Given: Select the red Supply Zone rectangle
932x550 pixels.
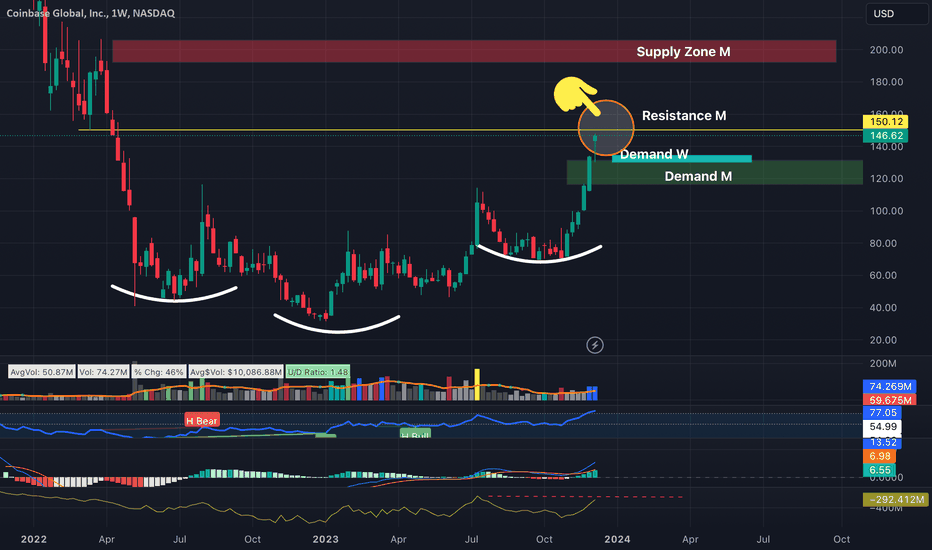Looking at the screenshot, I should coord(474,51).
